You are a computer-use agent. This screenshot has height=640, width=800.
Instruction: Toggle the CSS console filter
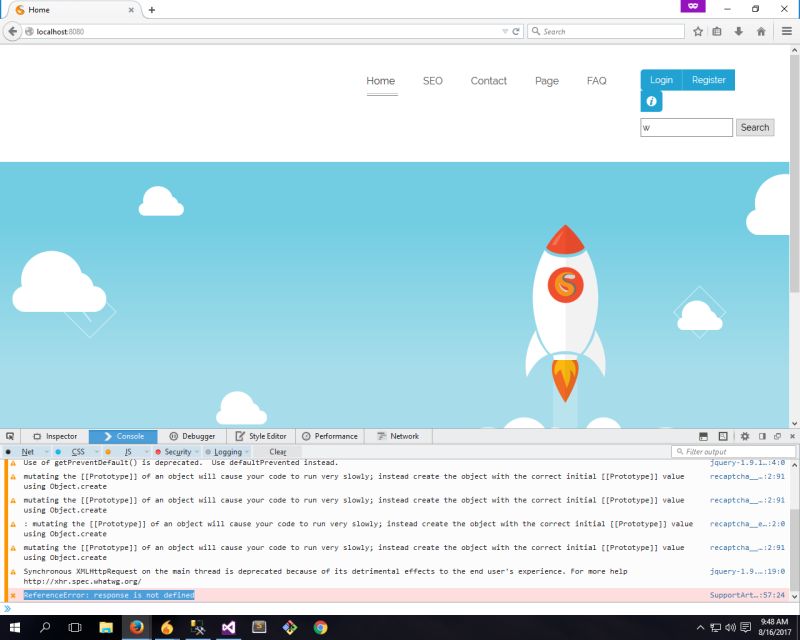click(x=78, y=451)
